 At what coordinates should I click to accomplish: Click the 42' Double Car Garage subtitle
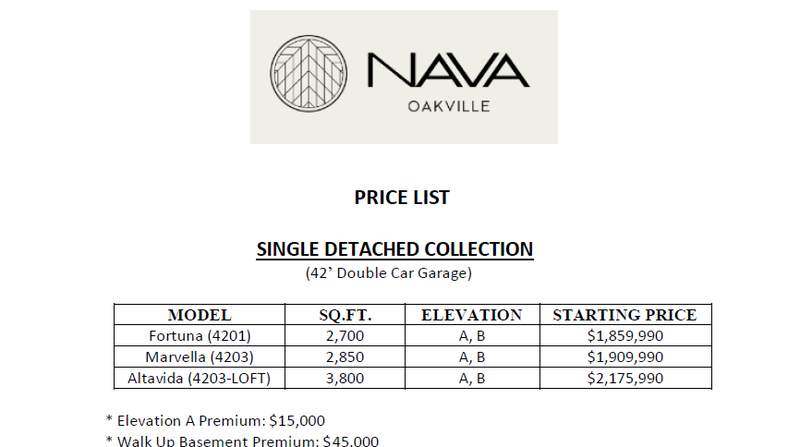point(388,272)
